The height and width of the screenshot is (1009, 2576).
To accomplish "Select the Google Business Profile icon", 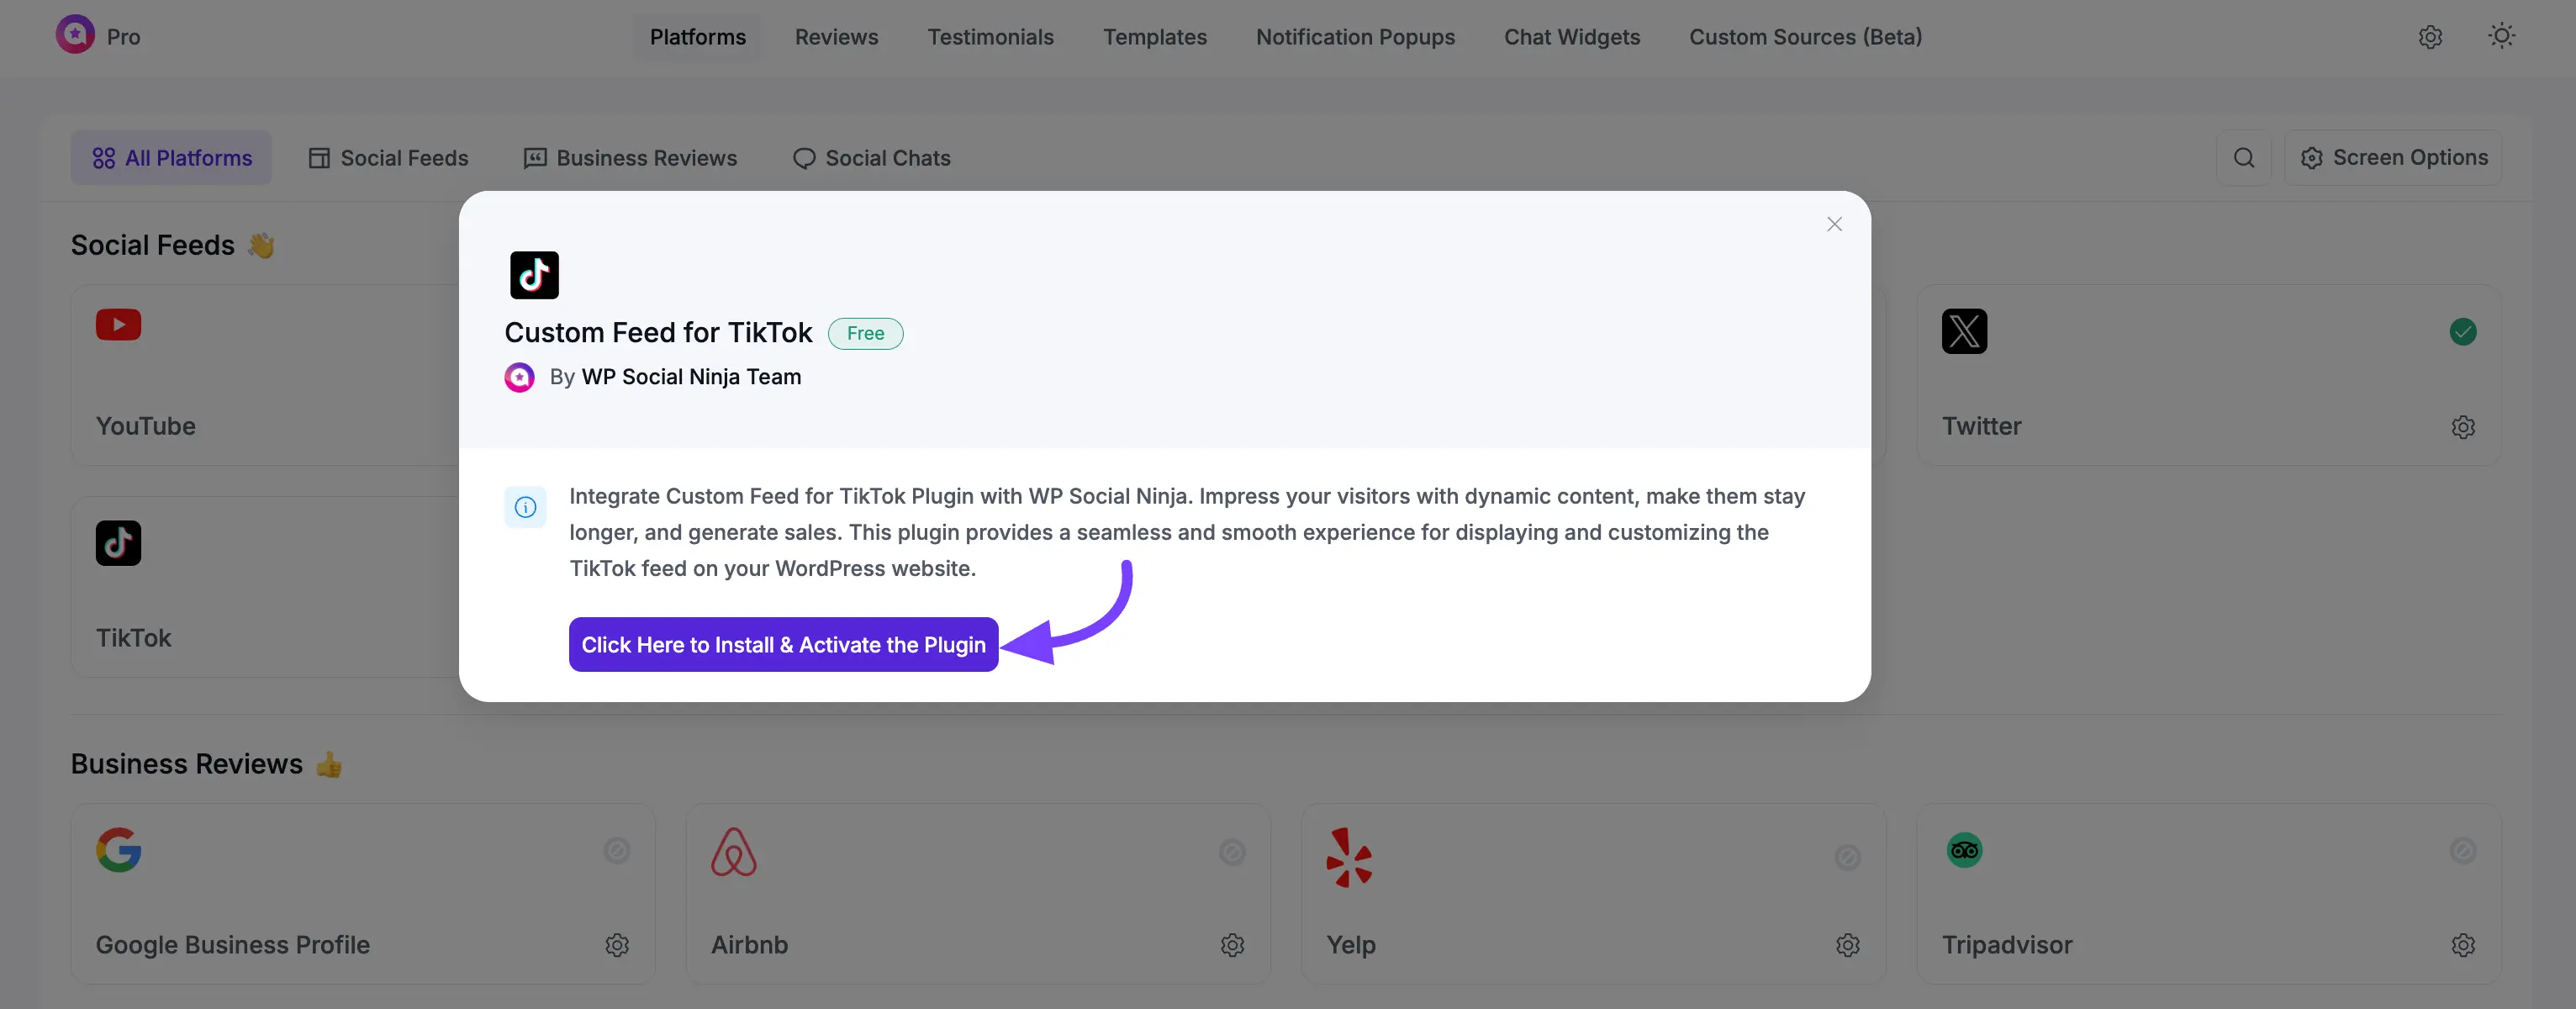I will click(118, 851).
